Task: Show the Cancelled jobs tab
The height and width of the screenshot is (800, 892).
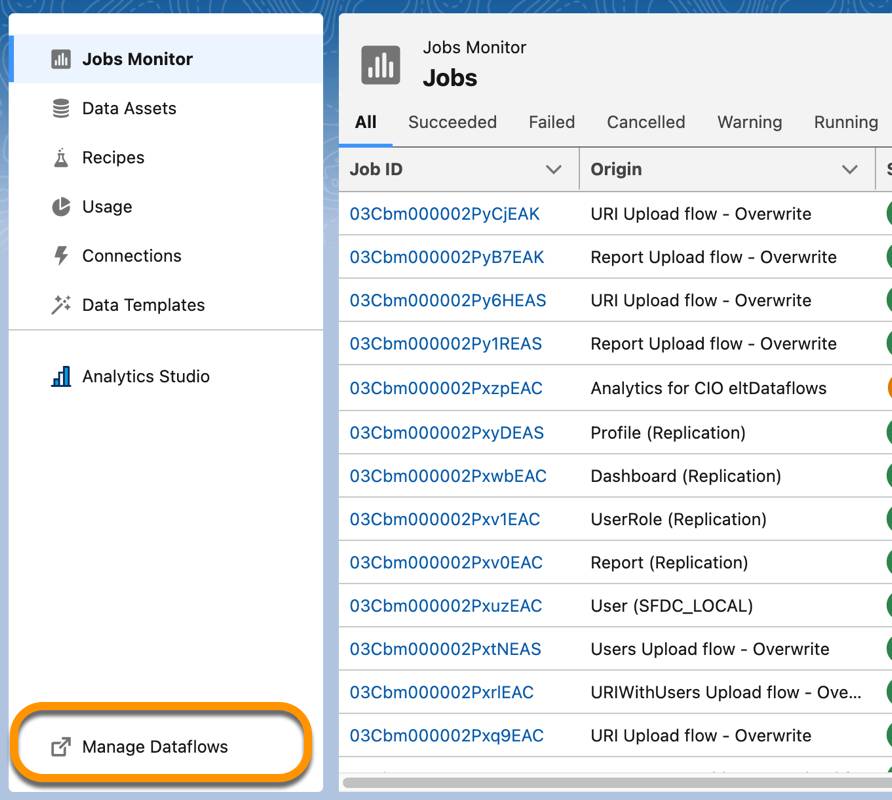Action: (x=646, y=122)
